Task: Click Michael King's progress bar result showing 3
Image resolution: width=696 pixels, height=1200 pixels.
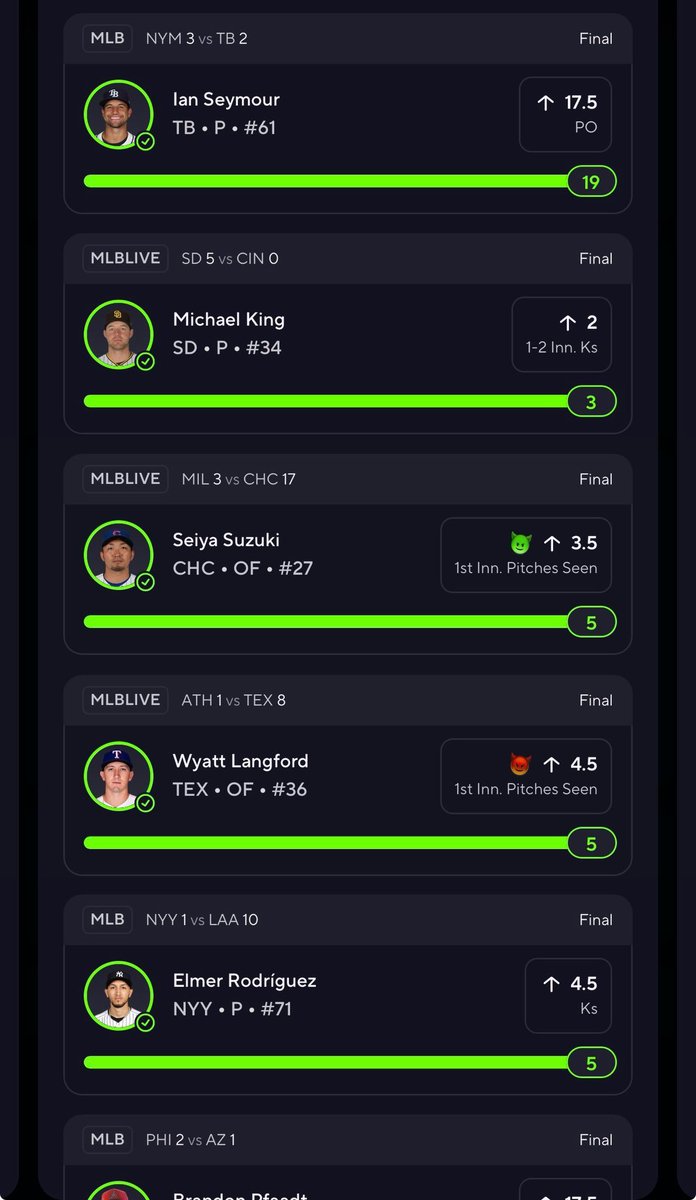Action: 591,402
